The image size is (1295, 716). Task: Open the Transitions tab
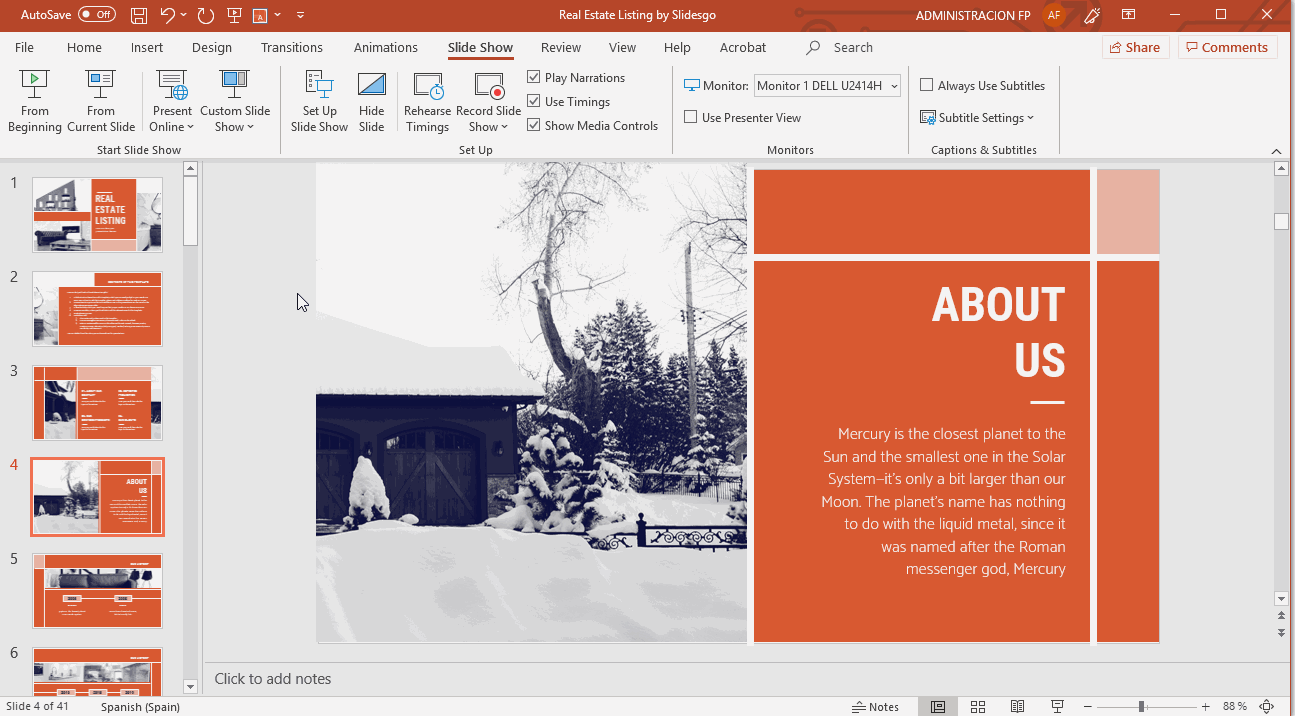[x=291, y=47]
